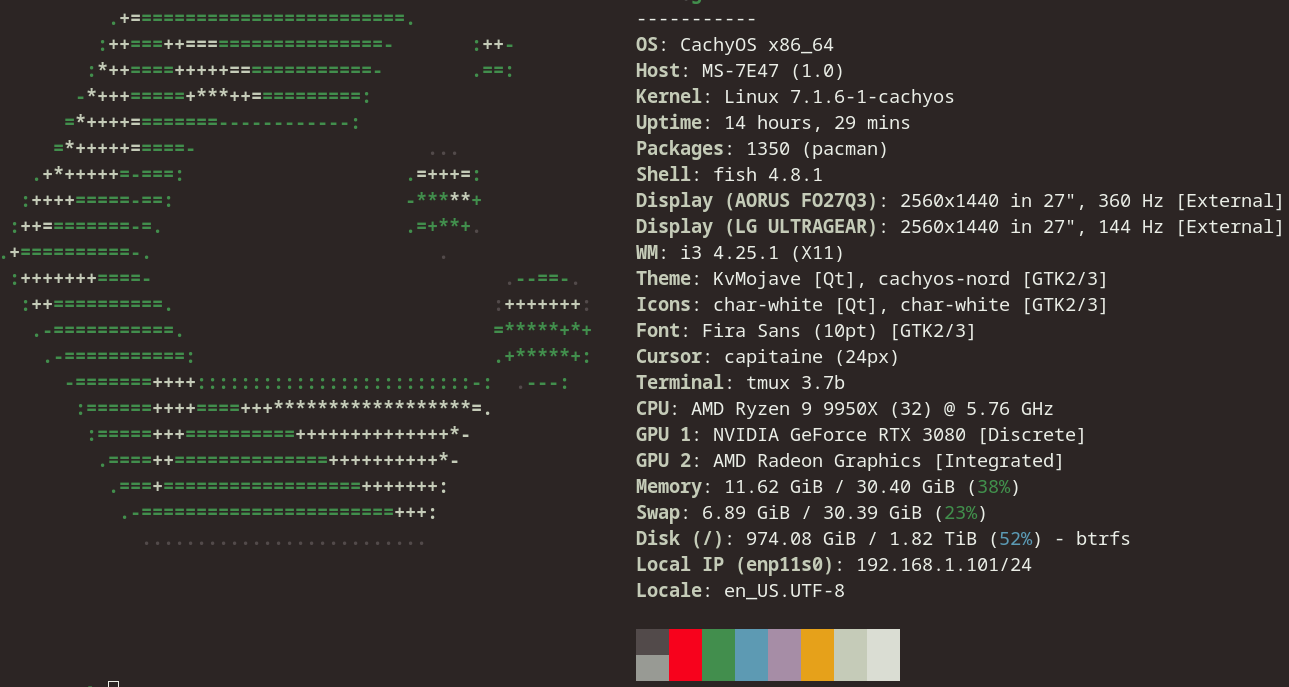Image resolution: width=1289 pixels, height=687 pixels.
Task: Click the bold 'Kernel' label
Action: [x=669, y=97]
